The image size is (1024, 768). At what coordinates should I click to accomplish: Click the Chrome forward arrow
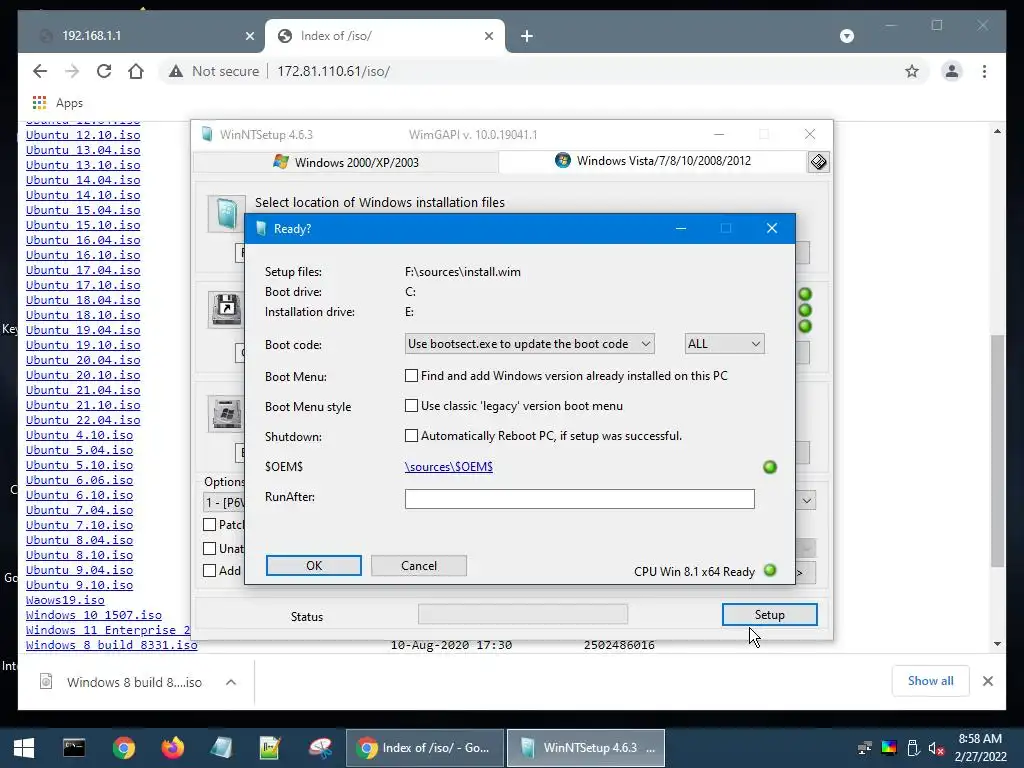[x=72, y=71]
